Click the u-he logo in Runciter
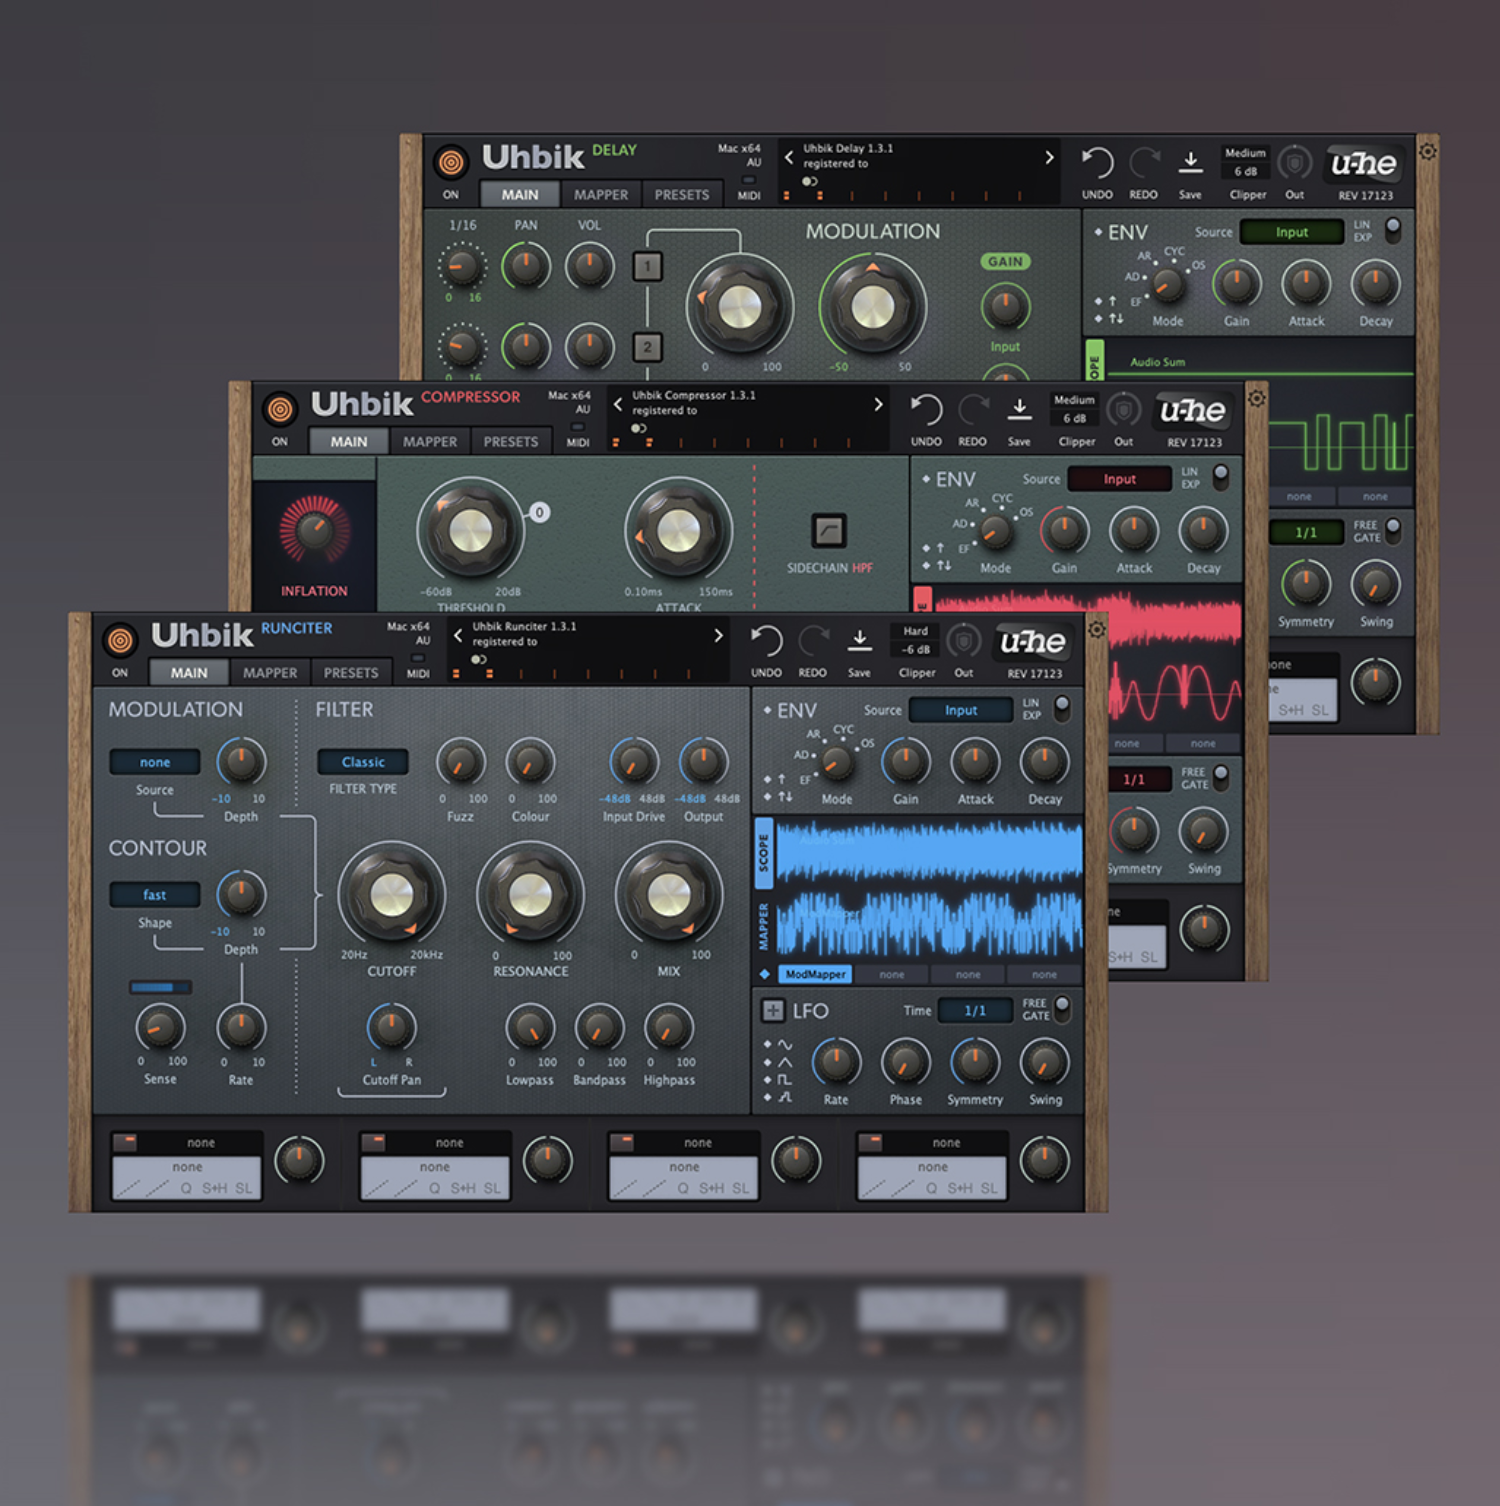Screen dimensions: 1500x1506 tap(1033, 642)
